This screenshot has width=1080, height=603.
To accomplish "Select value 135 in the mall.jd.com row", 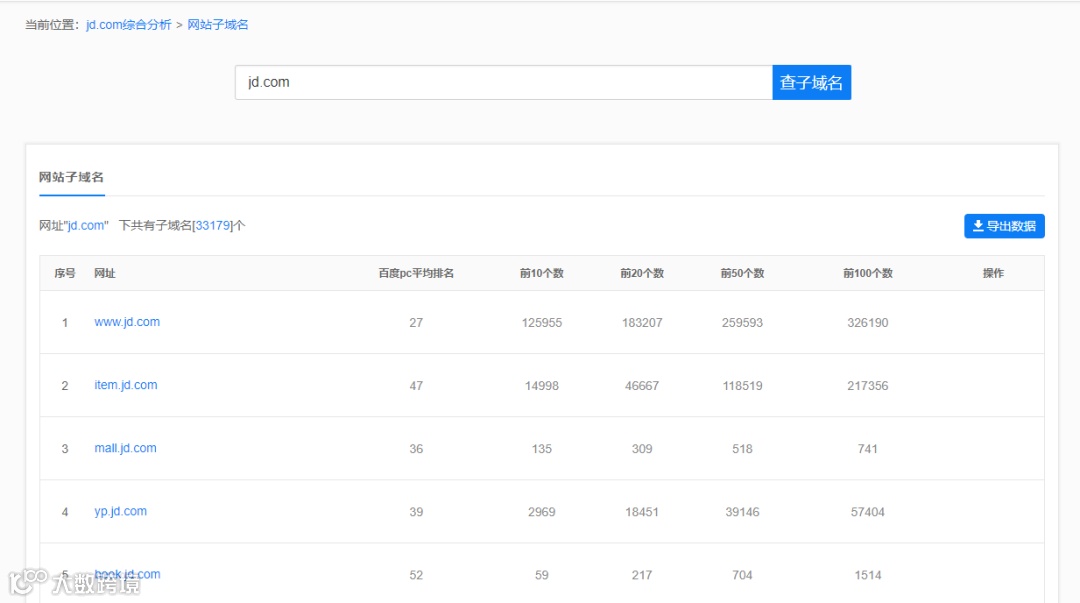I will [x=542, y=449].
